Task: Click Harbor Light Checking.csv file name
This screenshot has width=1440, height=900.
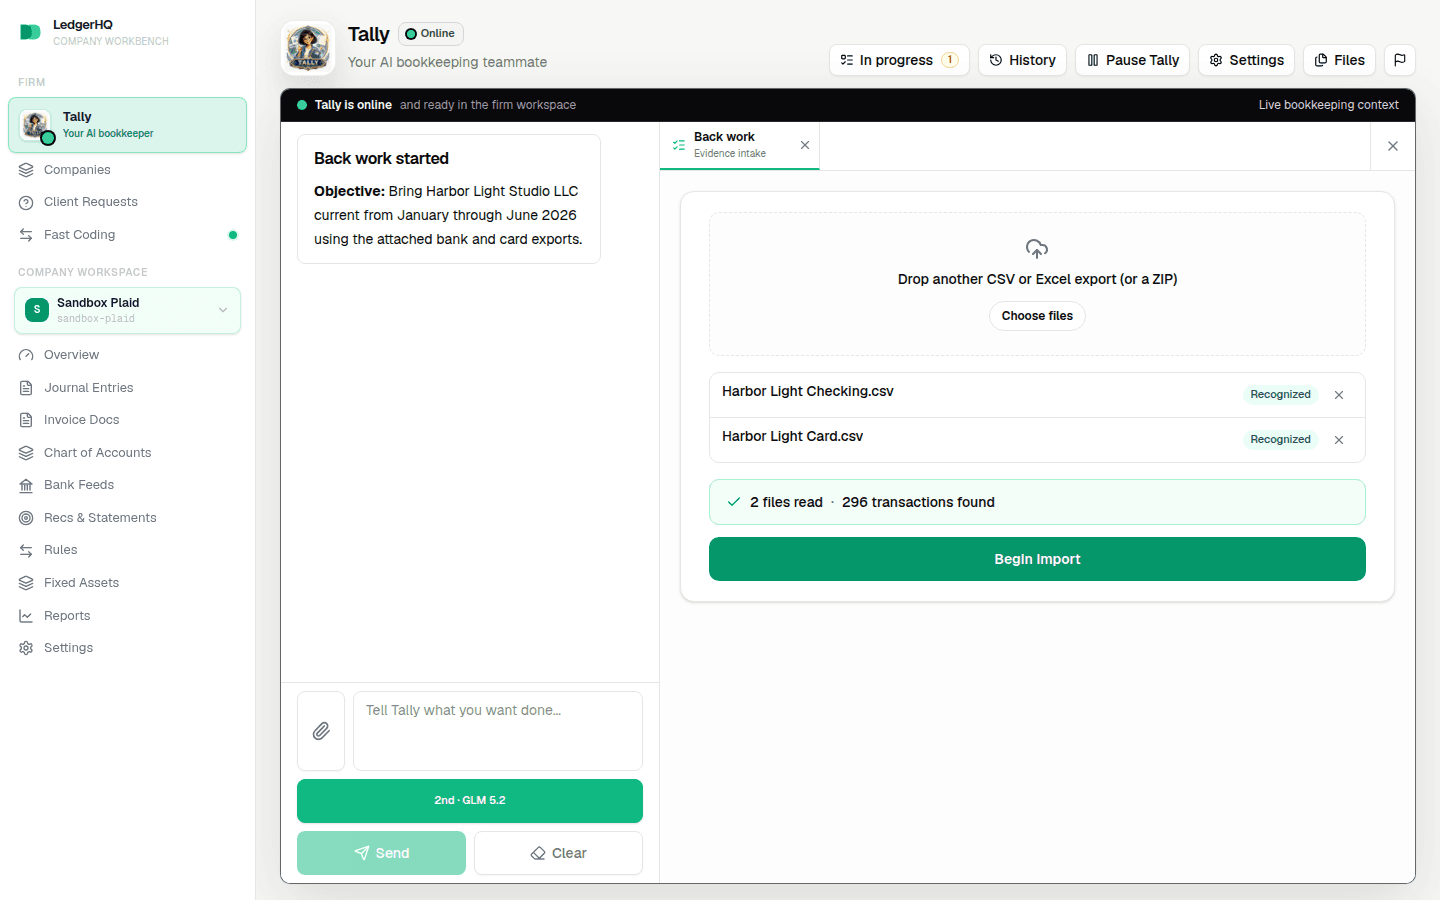Action: point(808,391)
